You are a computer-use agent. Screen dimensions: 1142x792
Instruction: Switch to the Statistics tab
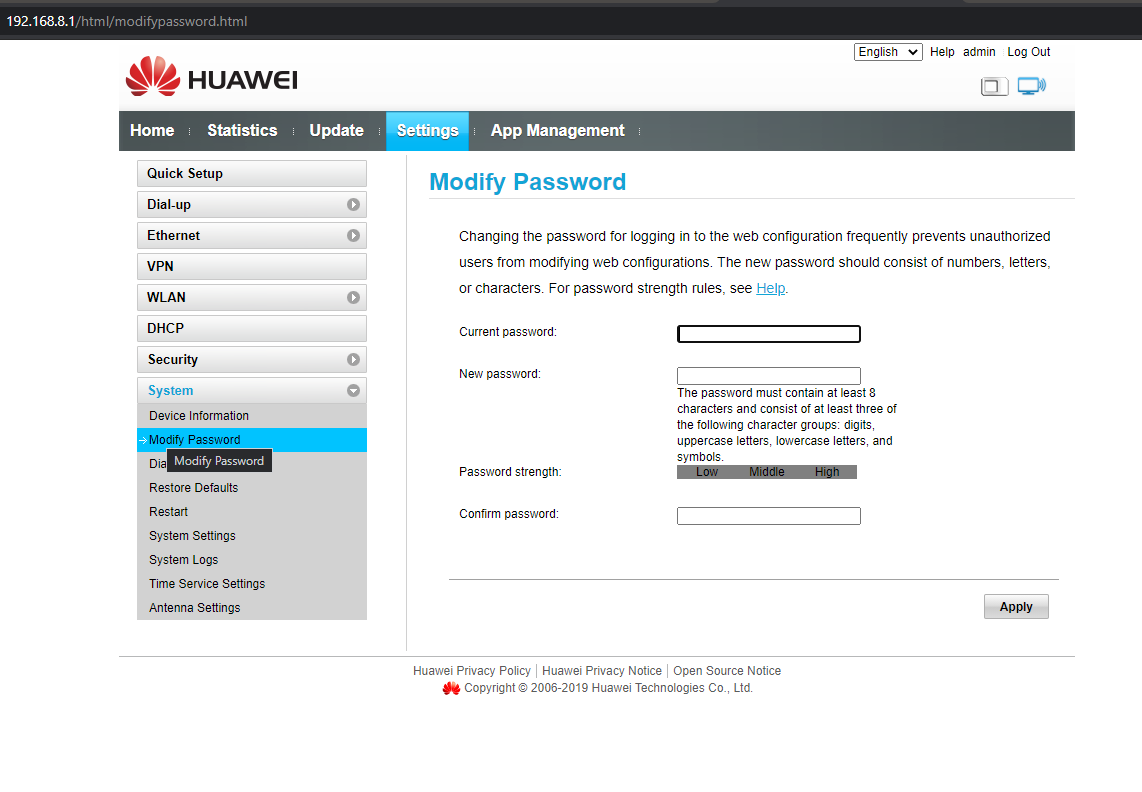(x=242, y=131)
